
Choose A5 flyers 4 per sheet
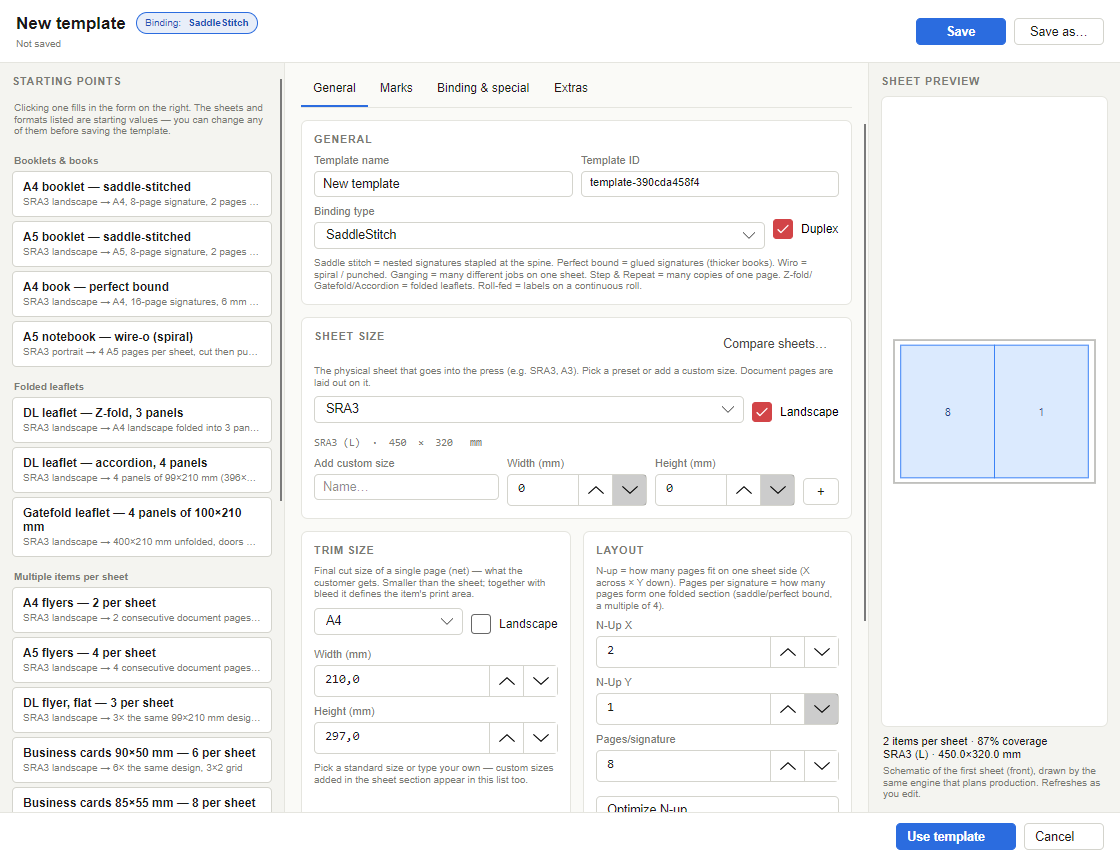click(142, 660)
